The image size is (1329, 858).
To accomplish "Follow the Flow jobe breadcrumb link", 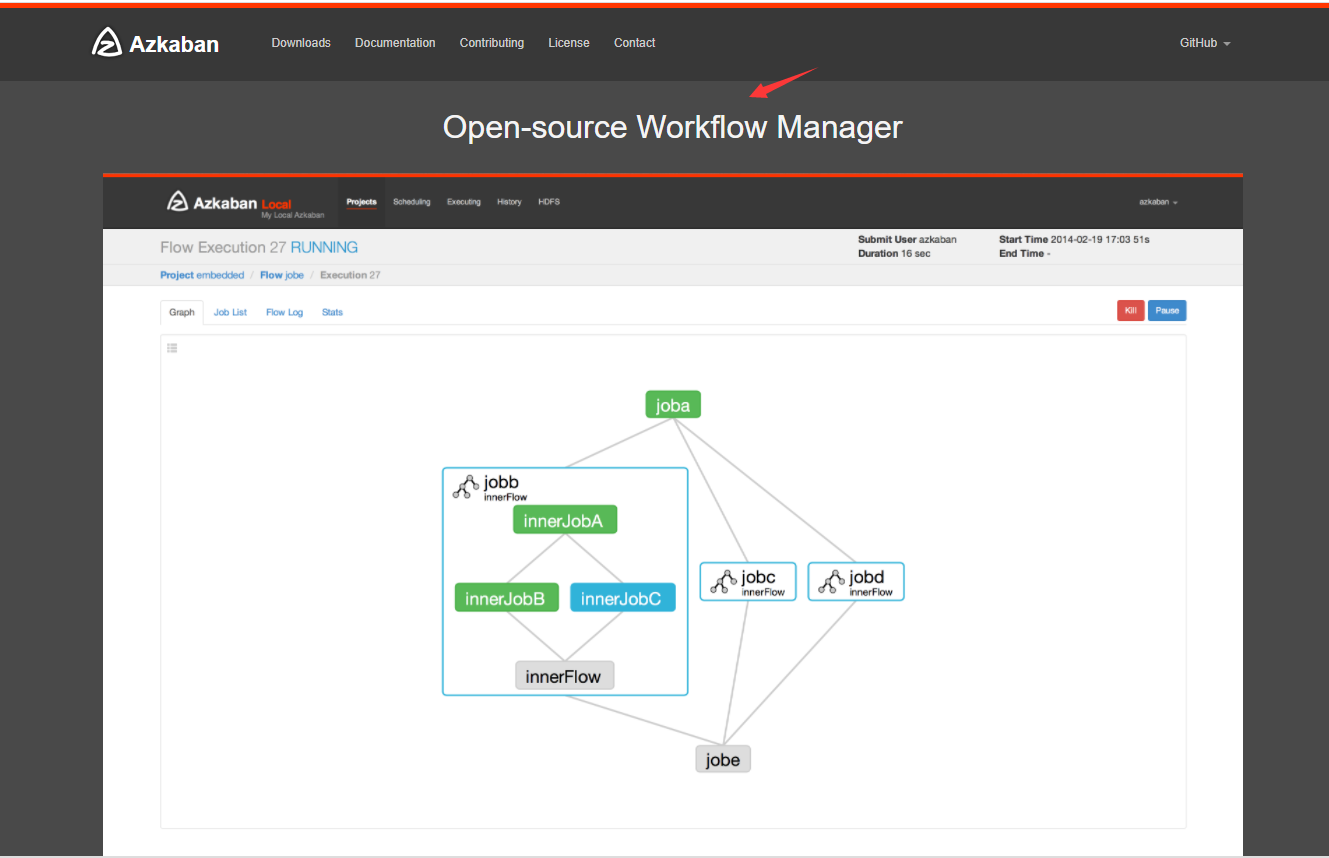I will (x=282, y=275).
